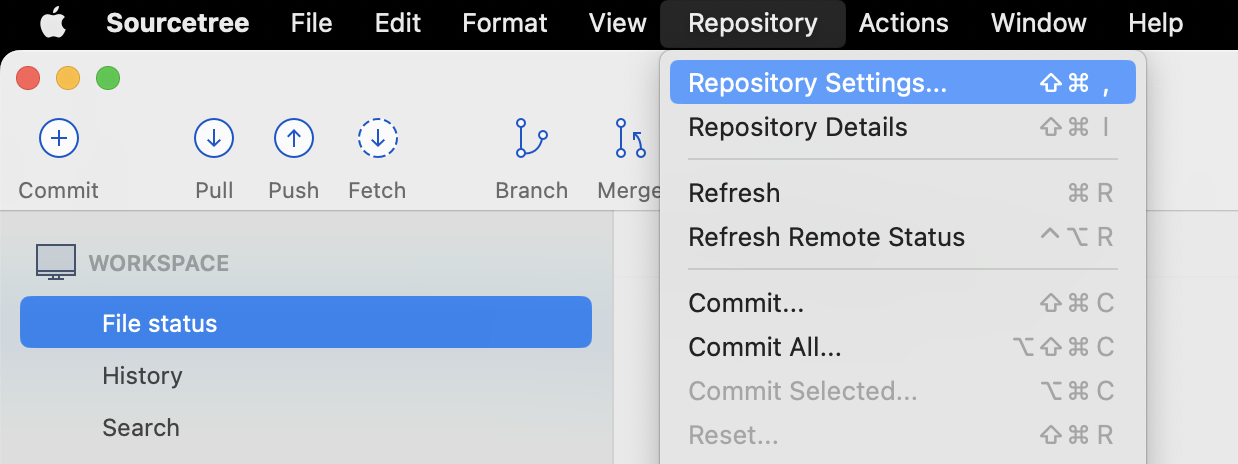The image size is (1238, 464).
Task: Click the Commit plus icon in toolbar
Action: [x=58, y=139]
